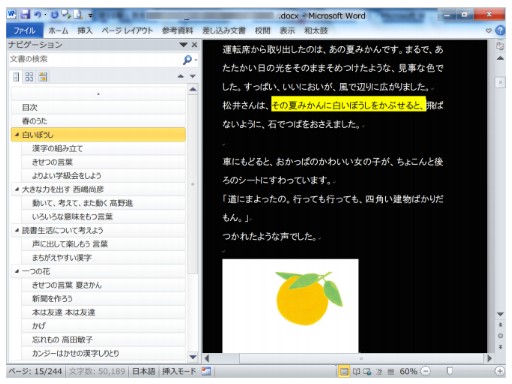
Task: Collapse the 一つの花 heading
Action: coord(17,271)
